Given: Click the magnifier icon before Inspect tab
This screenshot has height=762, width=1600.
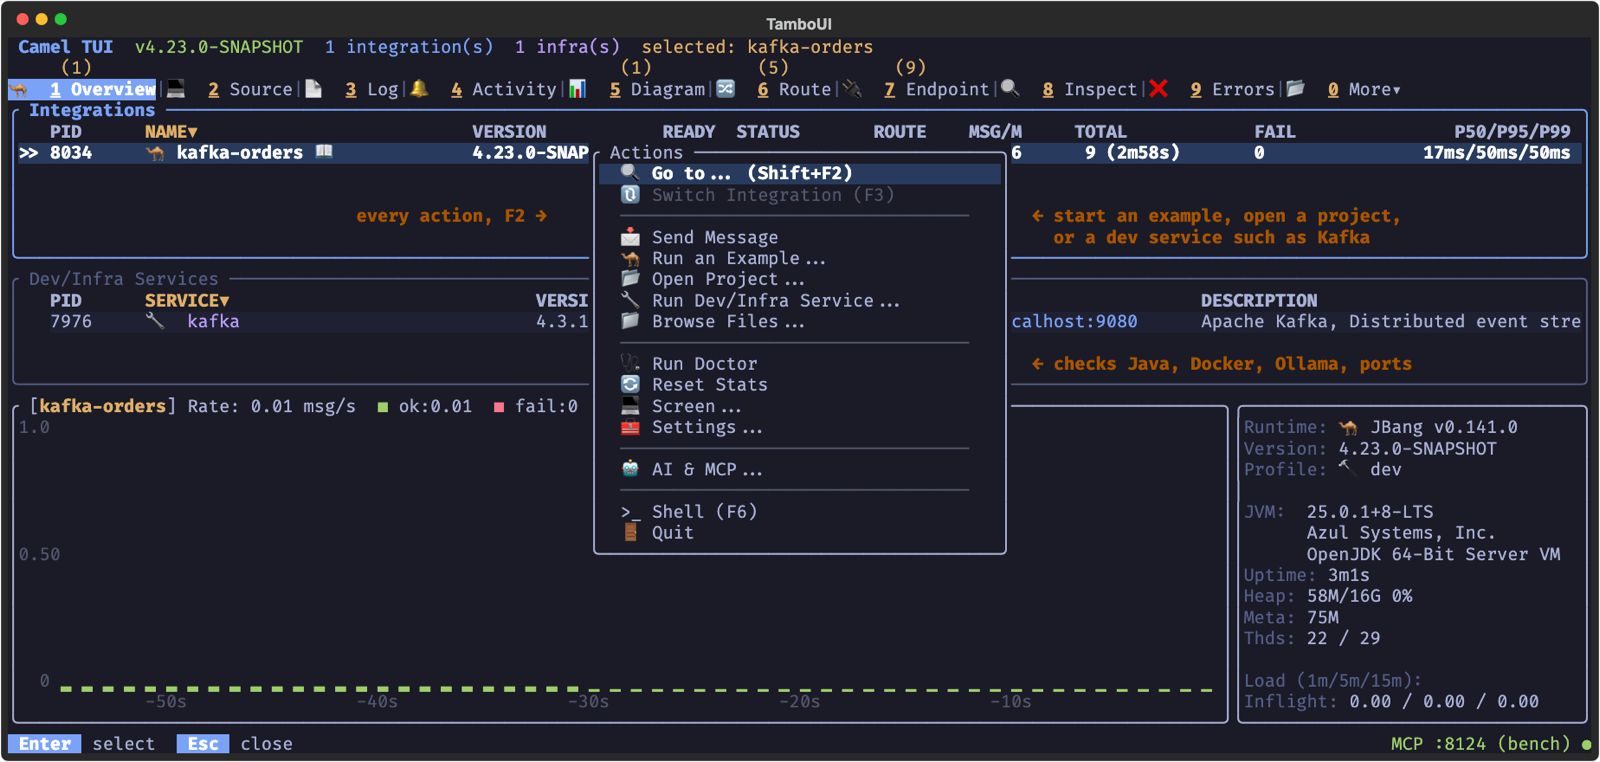Looking at the screenshot, I should click(1011, 89).
